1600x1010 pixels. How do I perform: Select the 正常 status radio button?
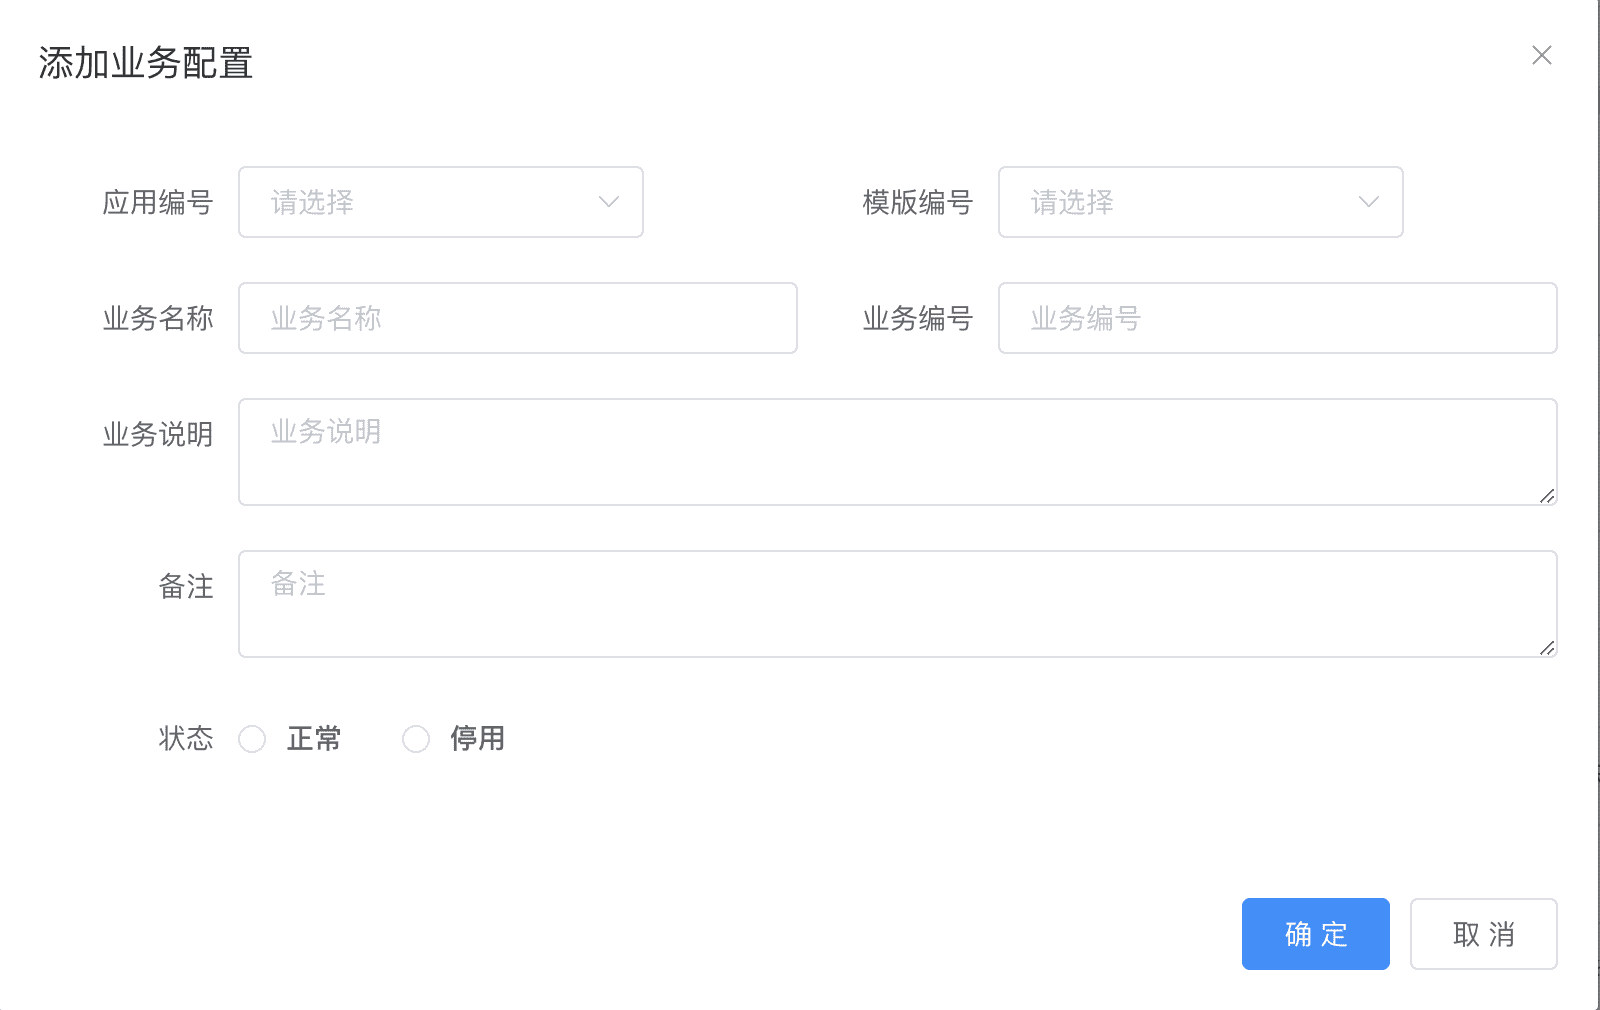point(252,739)
